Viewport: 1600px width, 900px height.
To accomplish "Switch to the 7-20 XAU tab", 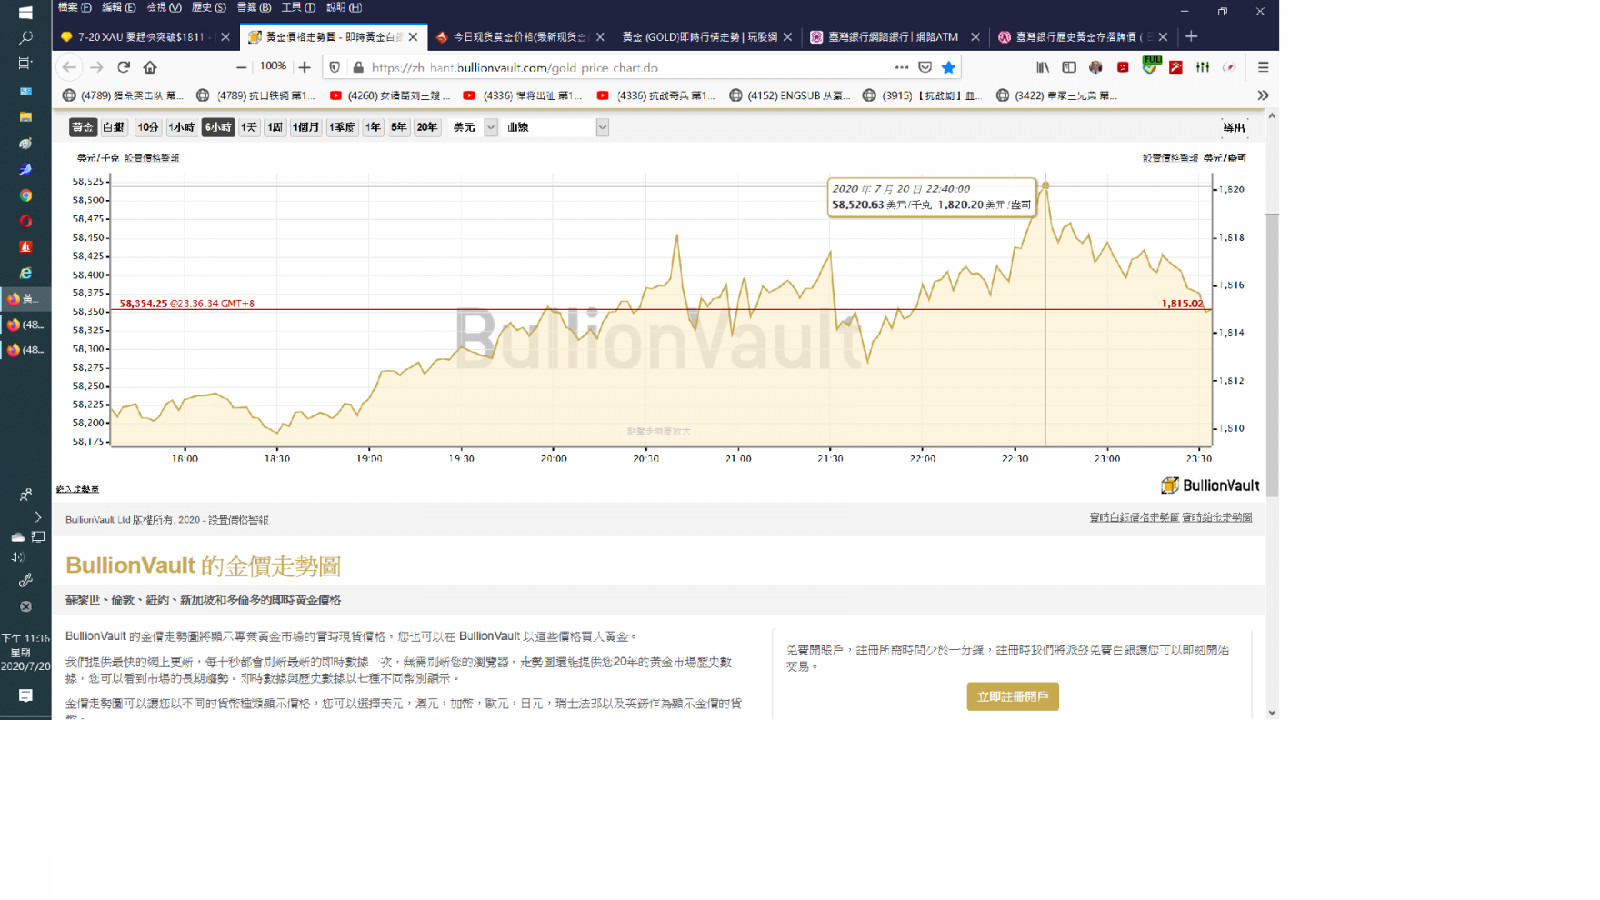I will (140, 37).
